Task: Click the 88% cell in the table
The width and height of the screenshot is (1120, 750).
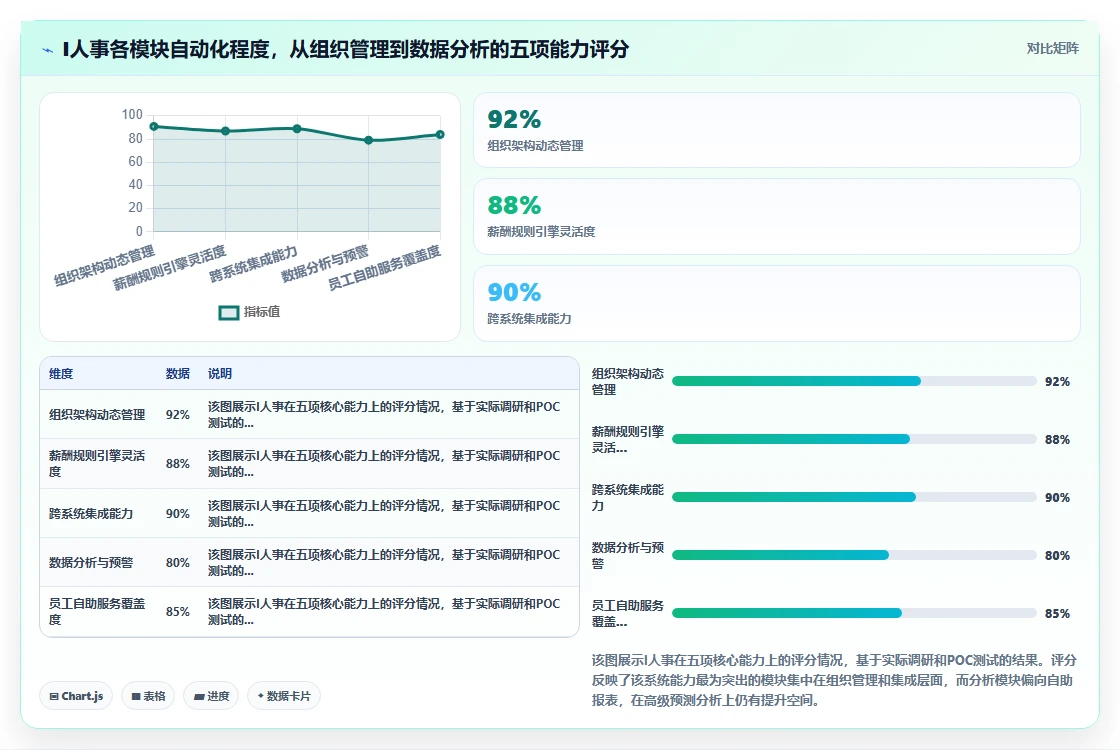Action: (x=178, y=464)
